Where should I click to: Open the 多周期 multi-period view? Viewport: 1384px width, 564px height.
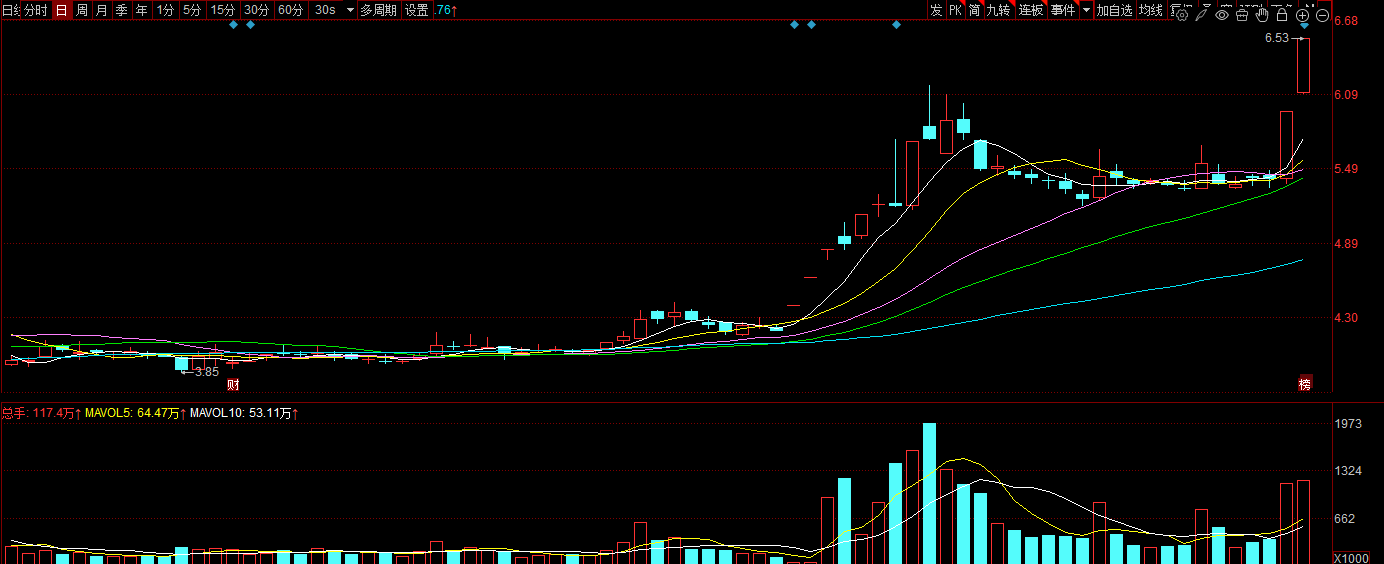click(378, 10)
